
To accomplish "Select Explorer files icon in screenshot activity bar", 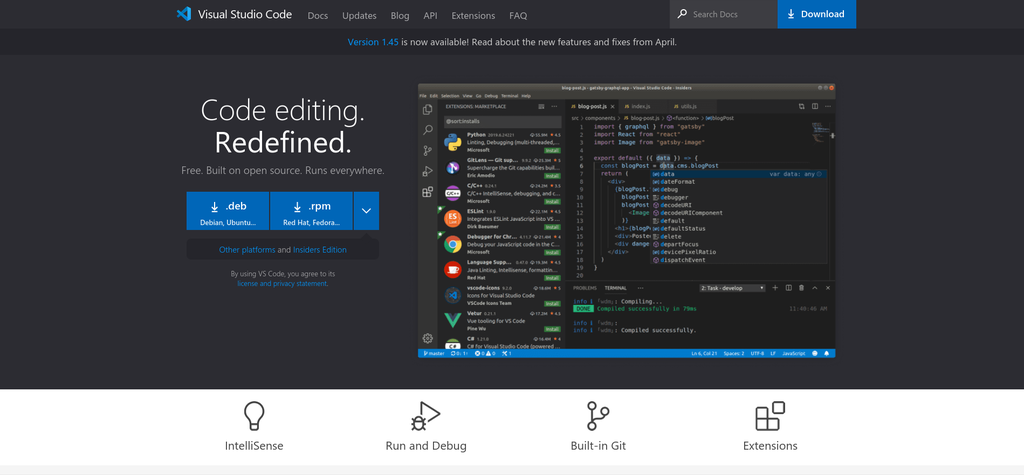I will coord(428,110).
